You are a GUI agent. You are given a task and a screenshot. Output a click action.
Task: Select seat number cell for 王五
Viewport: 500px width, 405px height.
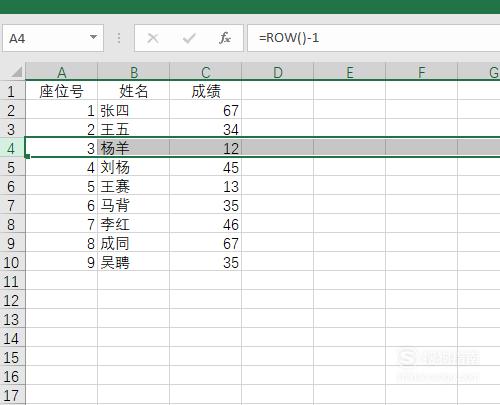point(62,129)
